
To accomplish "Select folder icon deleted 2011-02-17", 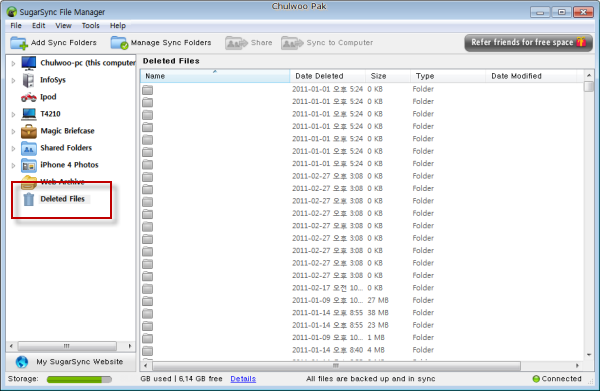I will (147, 288).
